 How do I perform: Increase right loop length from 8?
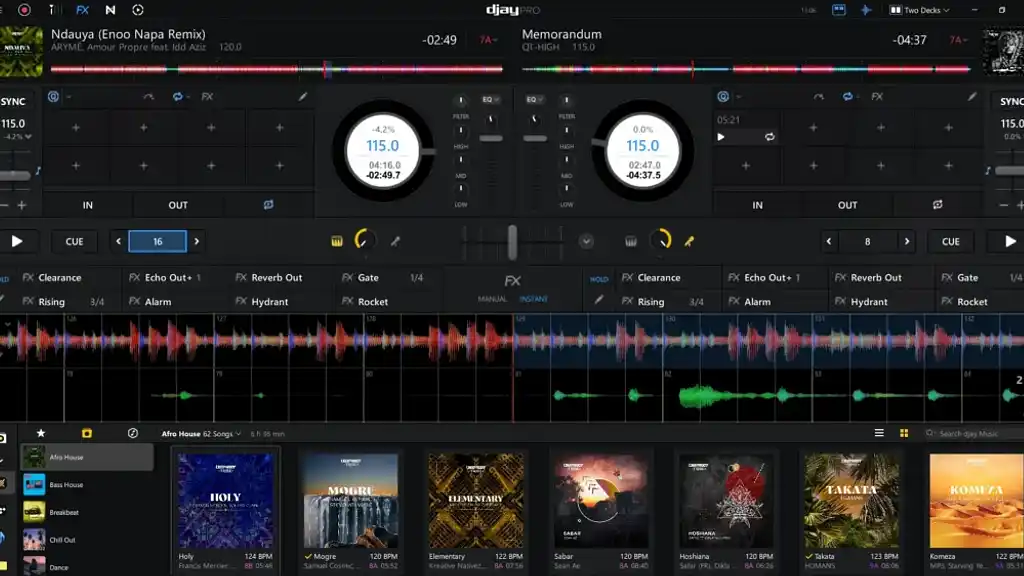coord(906,242)
